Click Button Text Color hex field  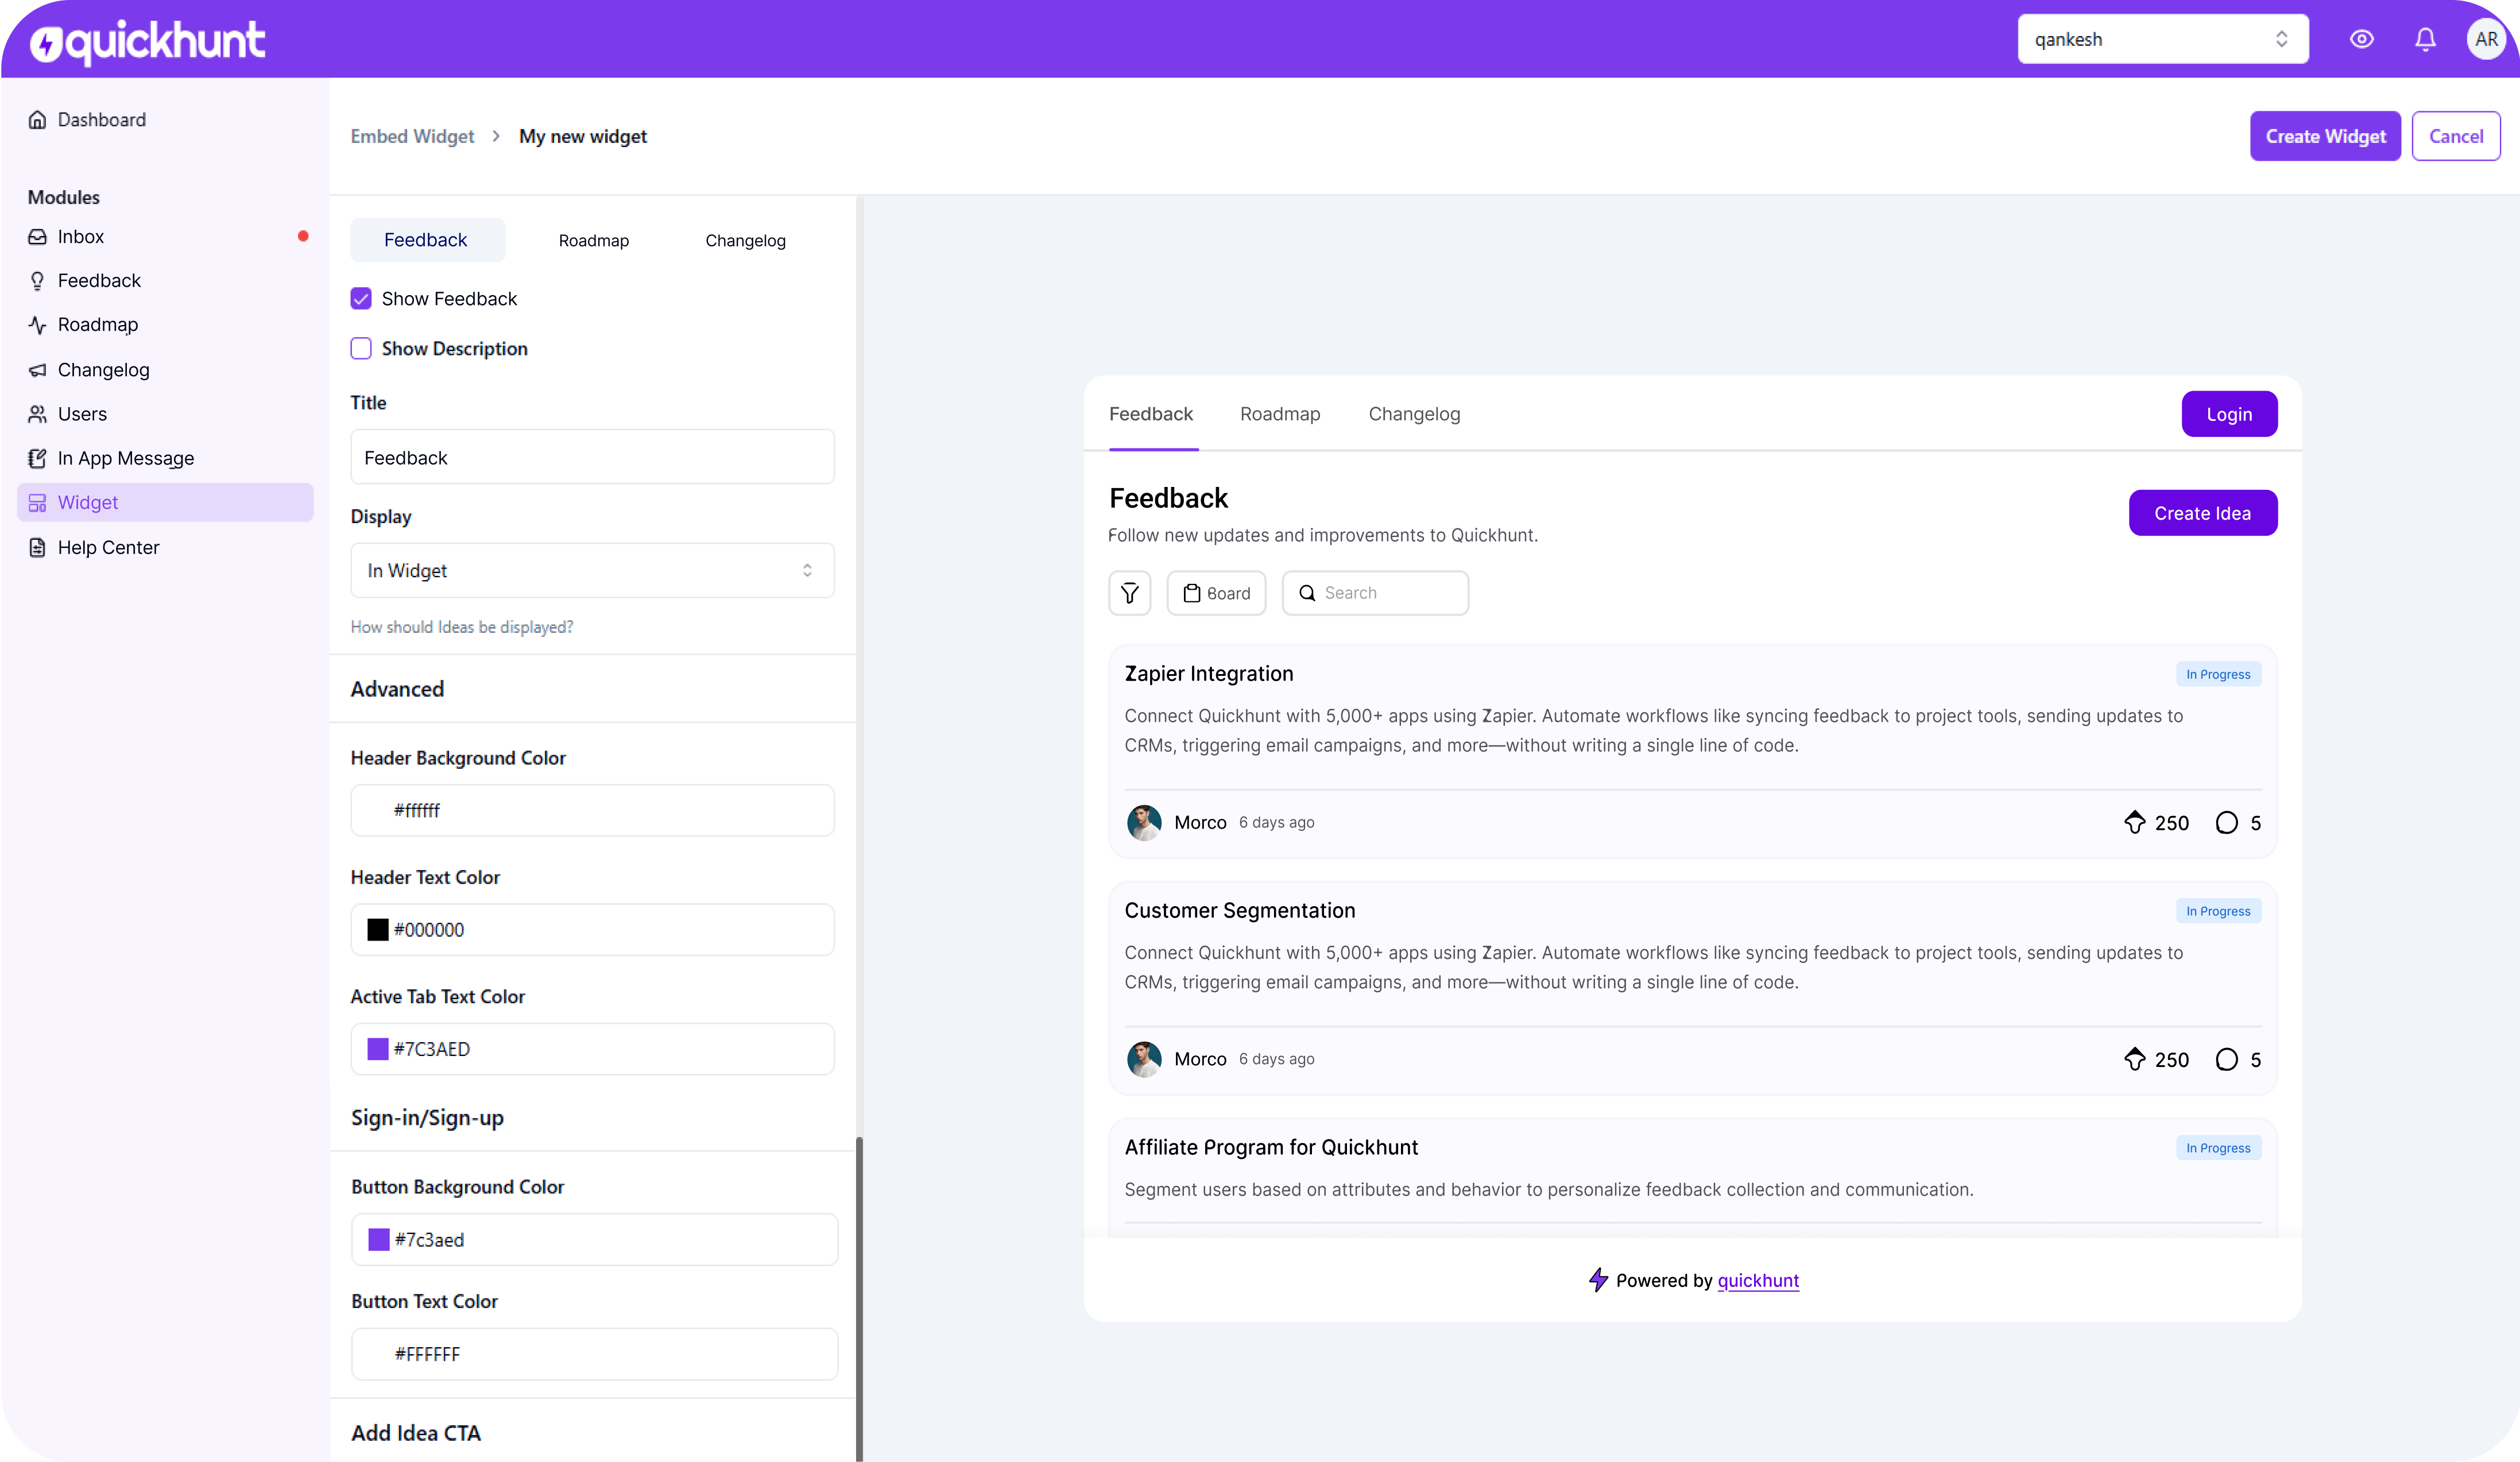tap(594, 1354)
